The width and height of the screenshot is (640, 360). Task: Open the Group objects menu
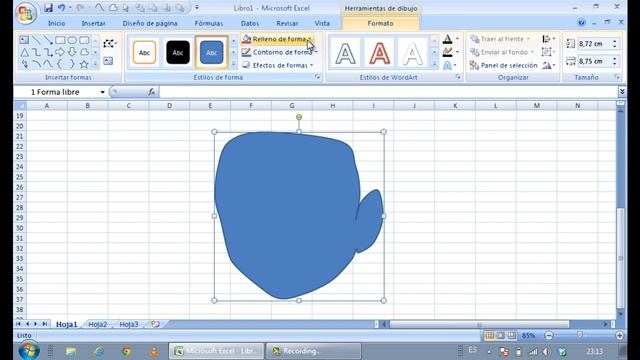(x=548, y=52)
